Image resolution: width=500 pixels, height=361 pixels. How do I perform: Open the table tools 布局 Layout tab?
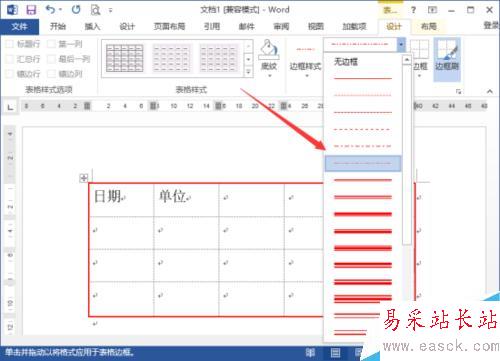428,26
